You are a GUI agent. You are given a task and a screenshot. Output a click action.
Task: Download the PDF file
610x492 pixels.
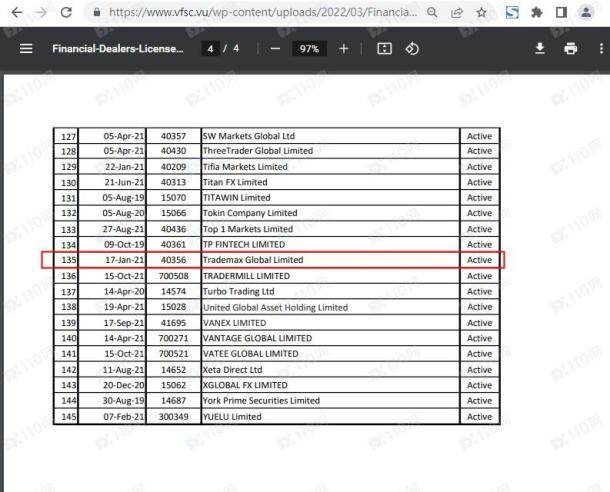pyautogui.click(x=540, y=49)
